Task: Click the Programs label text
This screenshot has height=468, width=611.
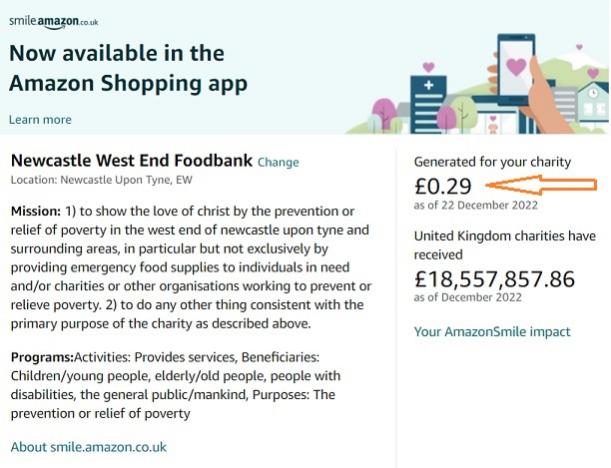Action: (x=44, y=358)
